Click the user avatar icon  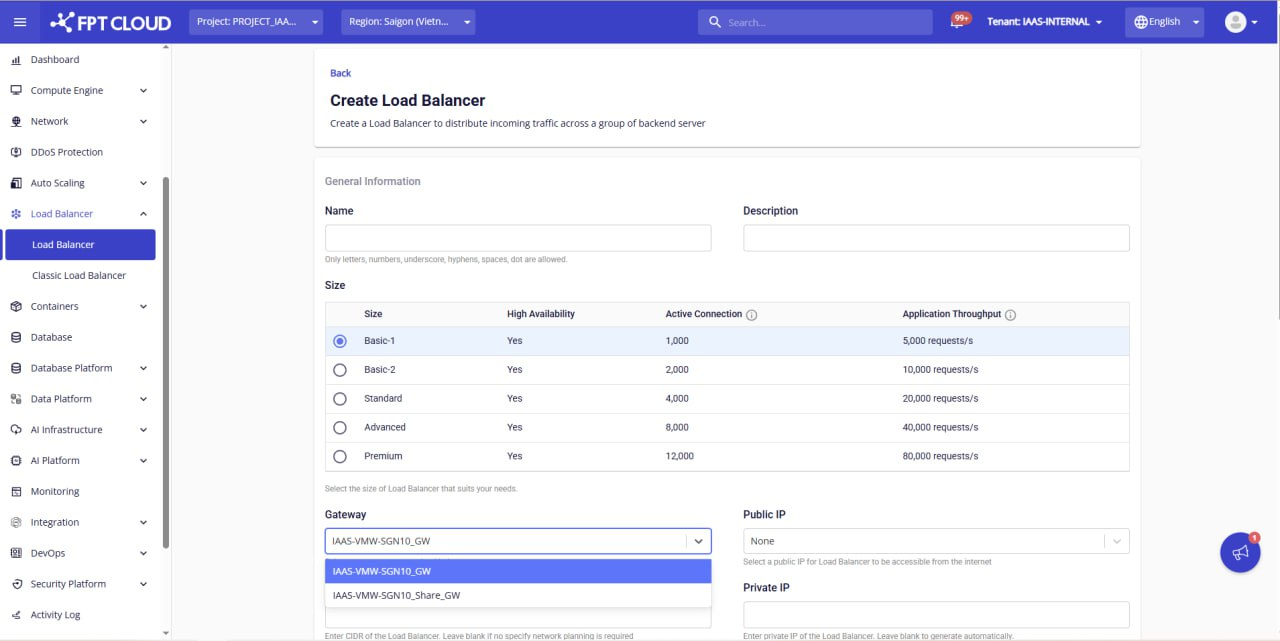[1236, 22]
